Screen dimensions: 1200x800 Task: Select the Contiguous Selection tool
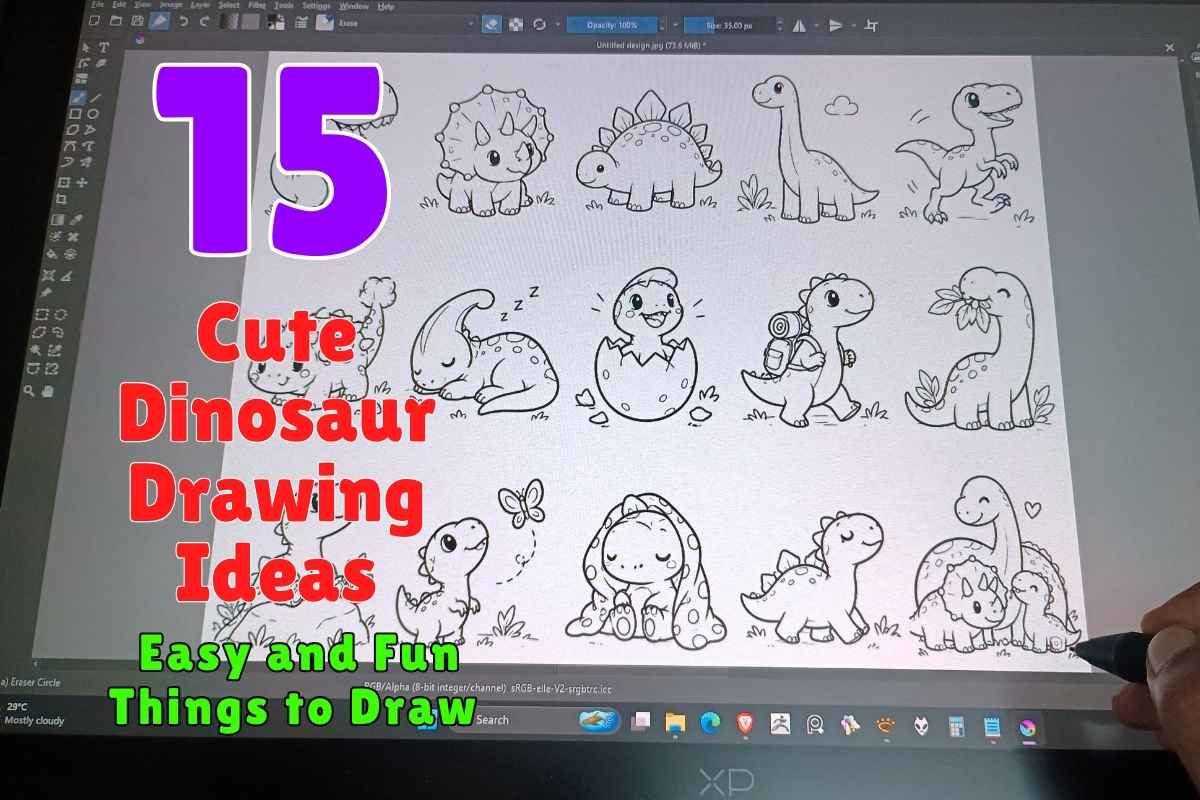(x=35, y=350)
